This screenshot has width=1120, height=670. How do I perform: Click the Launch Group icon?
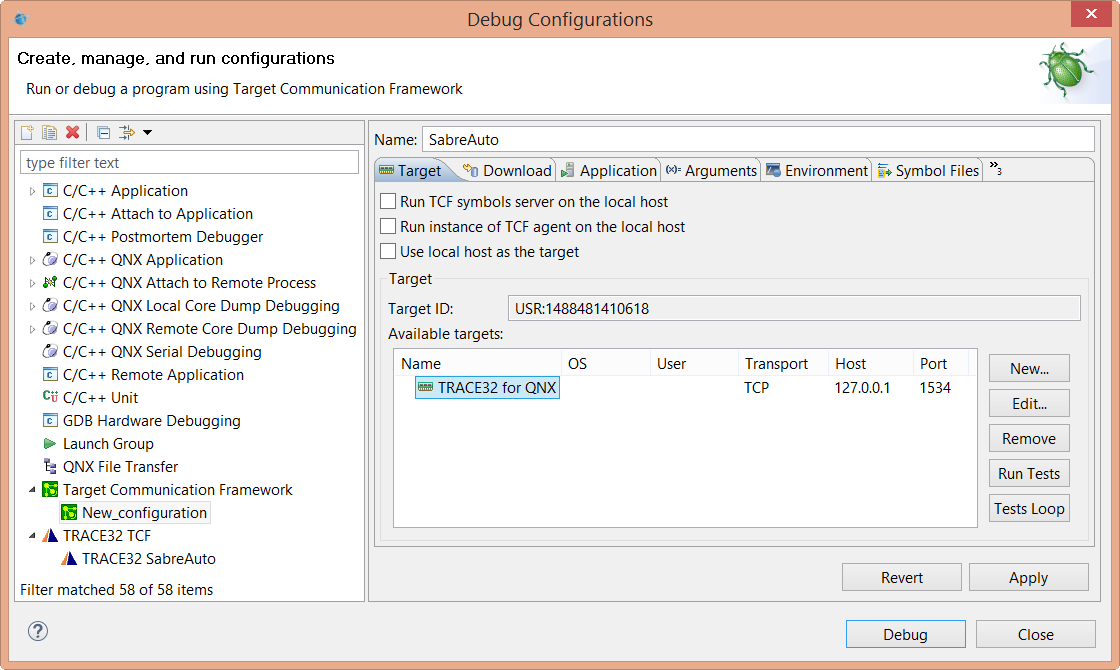click(49, 443)
